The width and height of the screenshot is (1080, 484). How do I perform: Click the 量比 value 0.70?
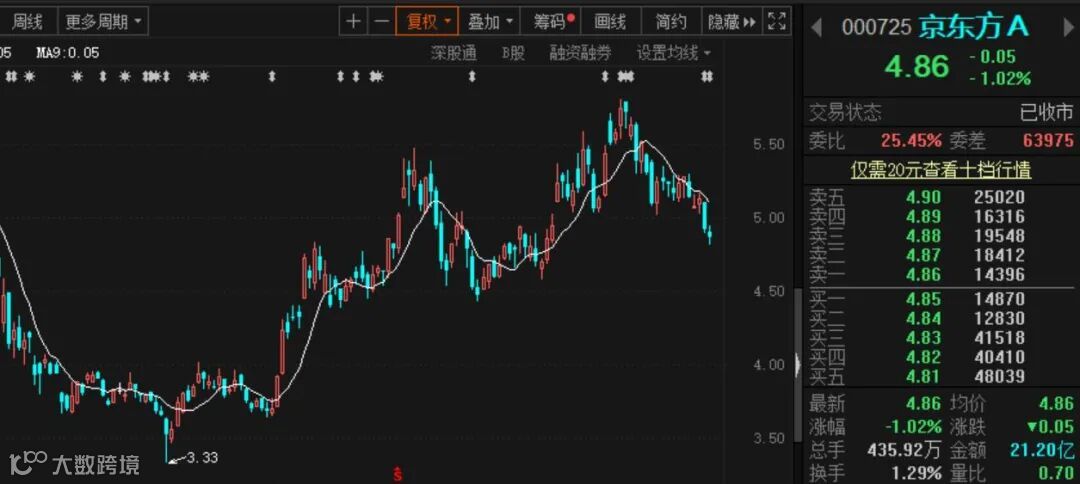point(1056,473)
